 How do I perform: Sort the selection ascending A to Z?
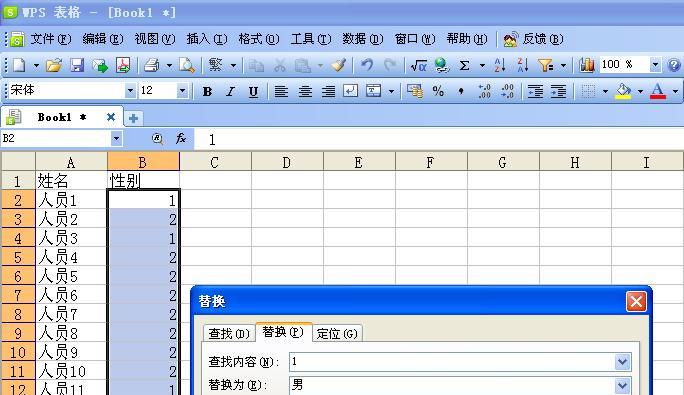[x=500, y=65]
